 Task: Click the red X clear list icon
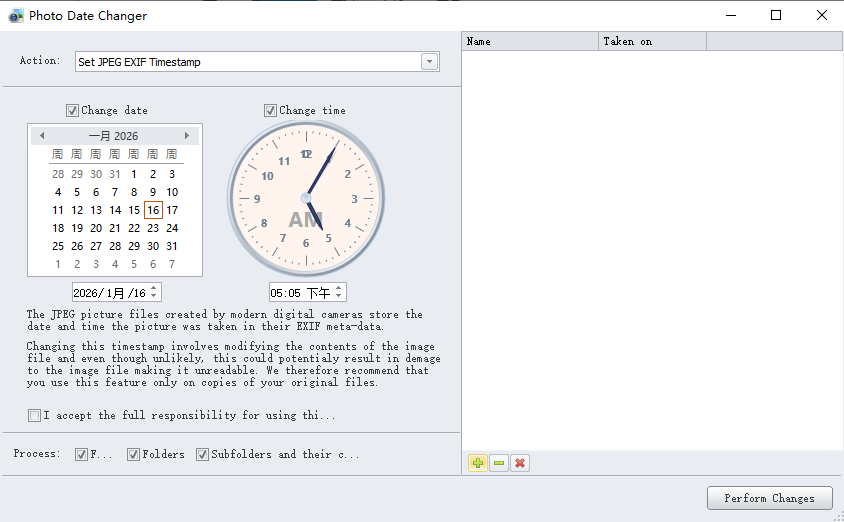tap(520, 463)
